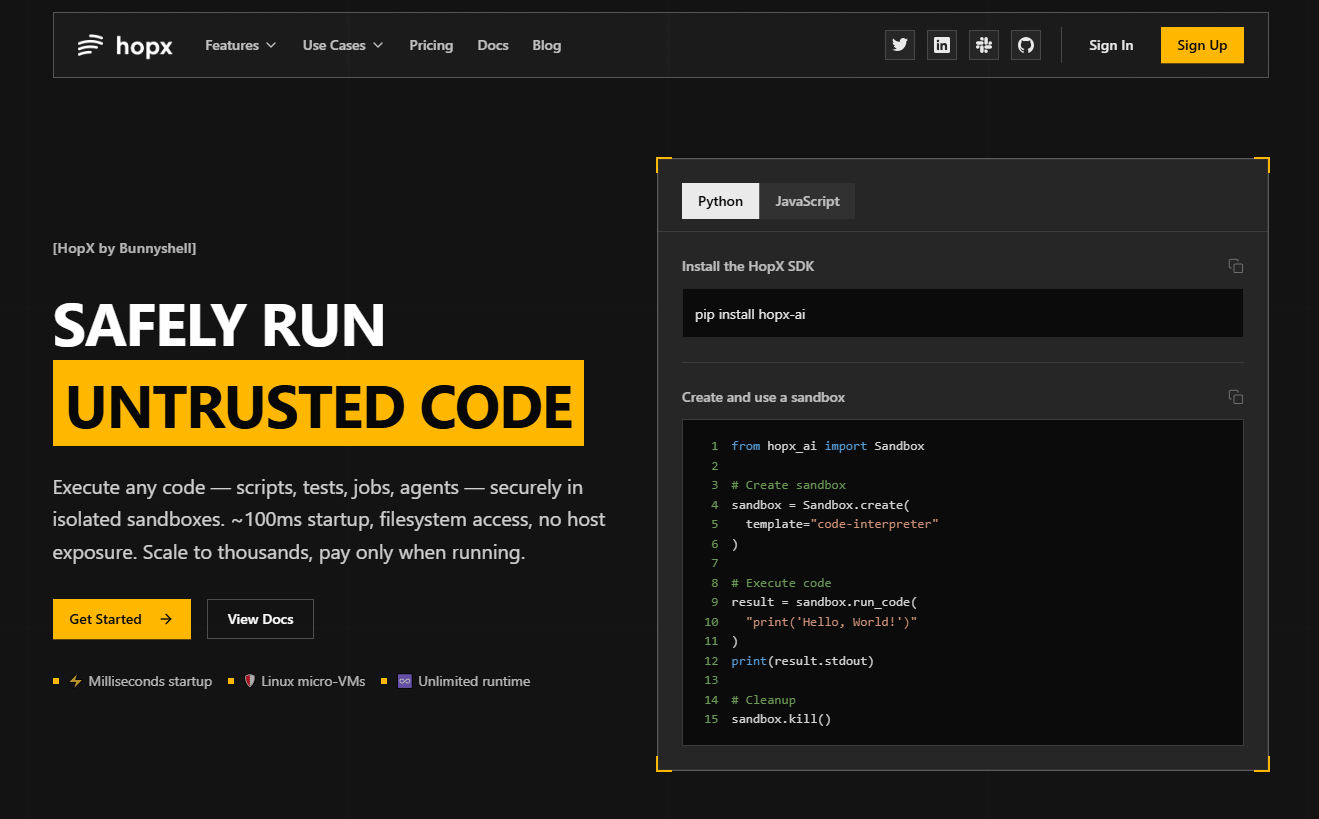Image resolution: width=1319 pixels, height=819 pixels.
Task: Expand the Use Cases dropdown menu
Action: (342, 45)
